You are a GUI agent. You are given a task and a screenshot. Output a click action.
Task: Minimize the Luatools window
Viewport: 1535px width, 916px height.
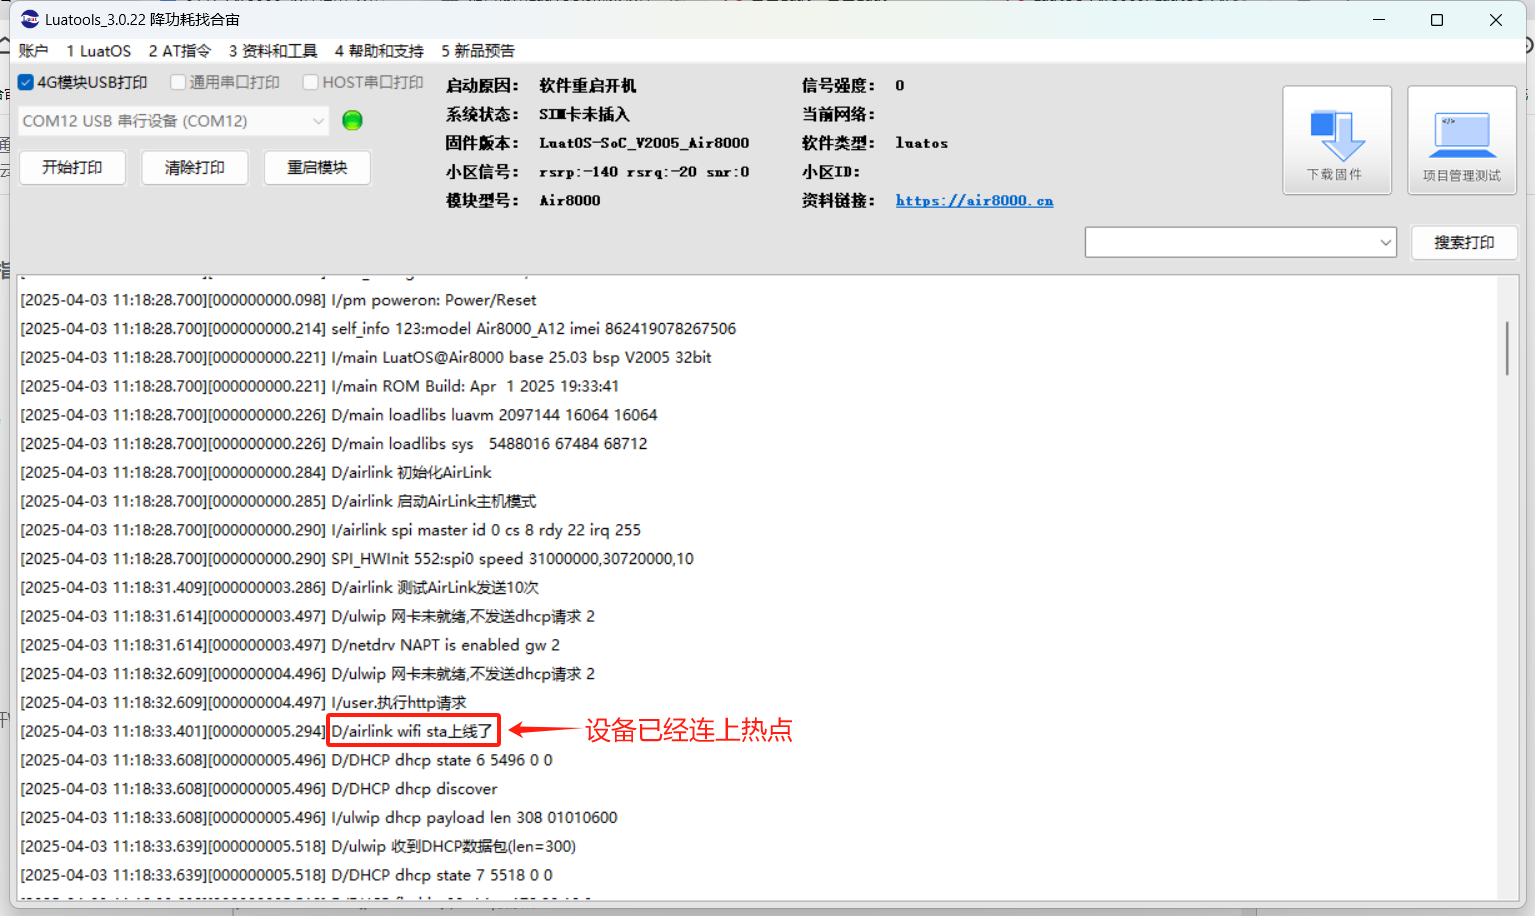tap(1379, 19)
